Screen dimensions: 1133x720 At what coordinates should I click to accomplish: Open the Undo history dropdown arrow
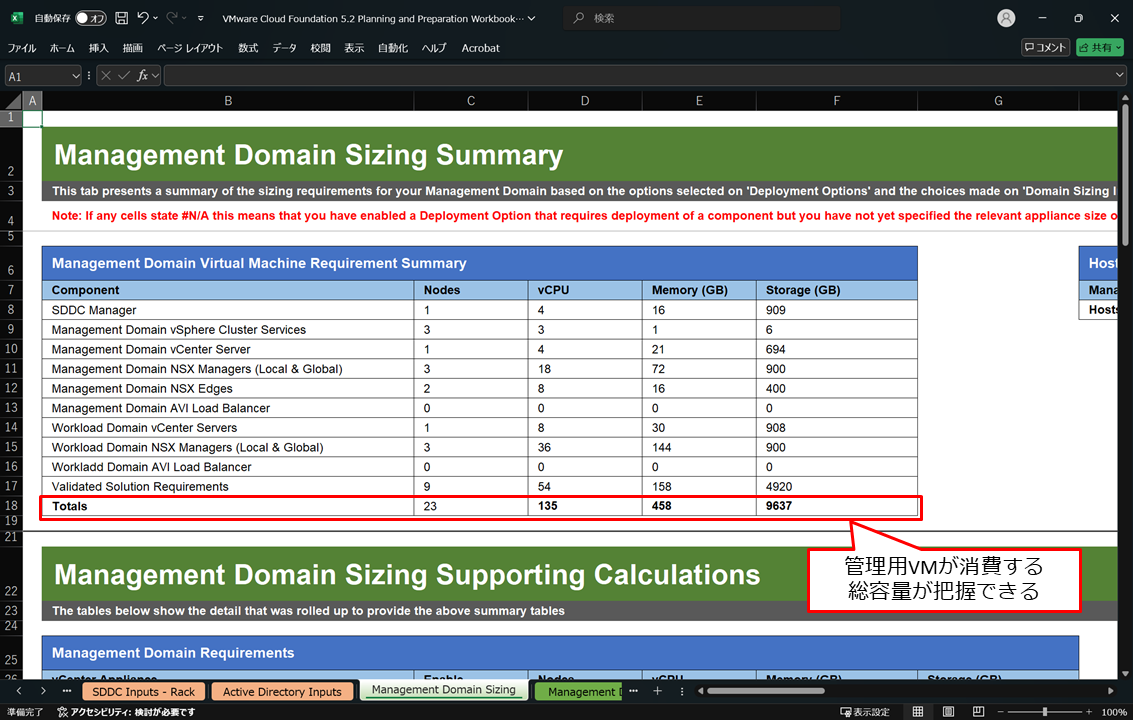155,18
